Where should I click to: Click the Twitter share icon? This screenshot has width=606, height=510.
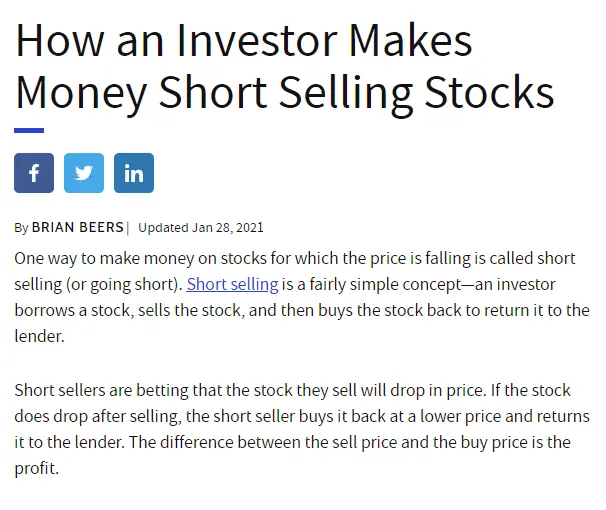[84, 173]
